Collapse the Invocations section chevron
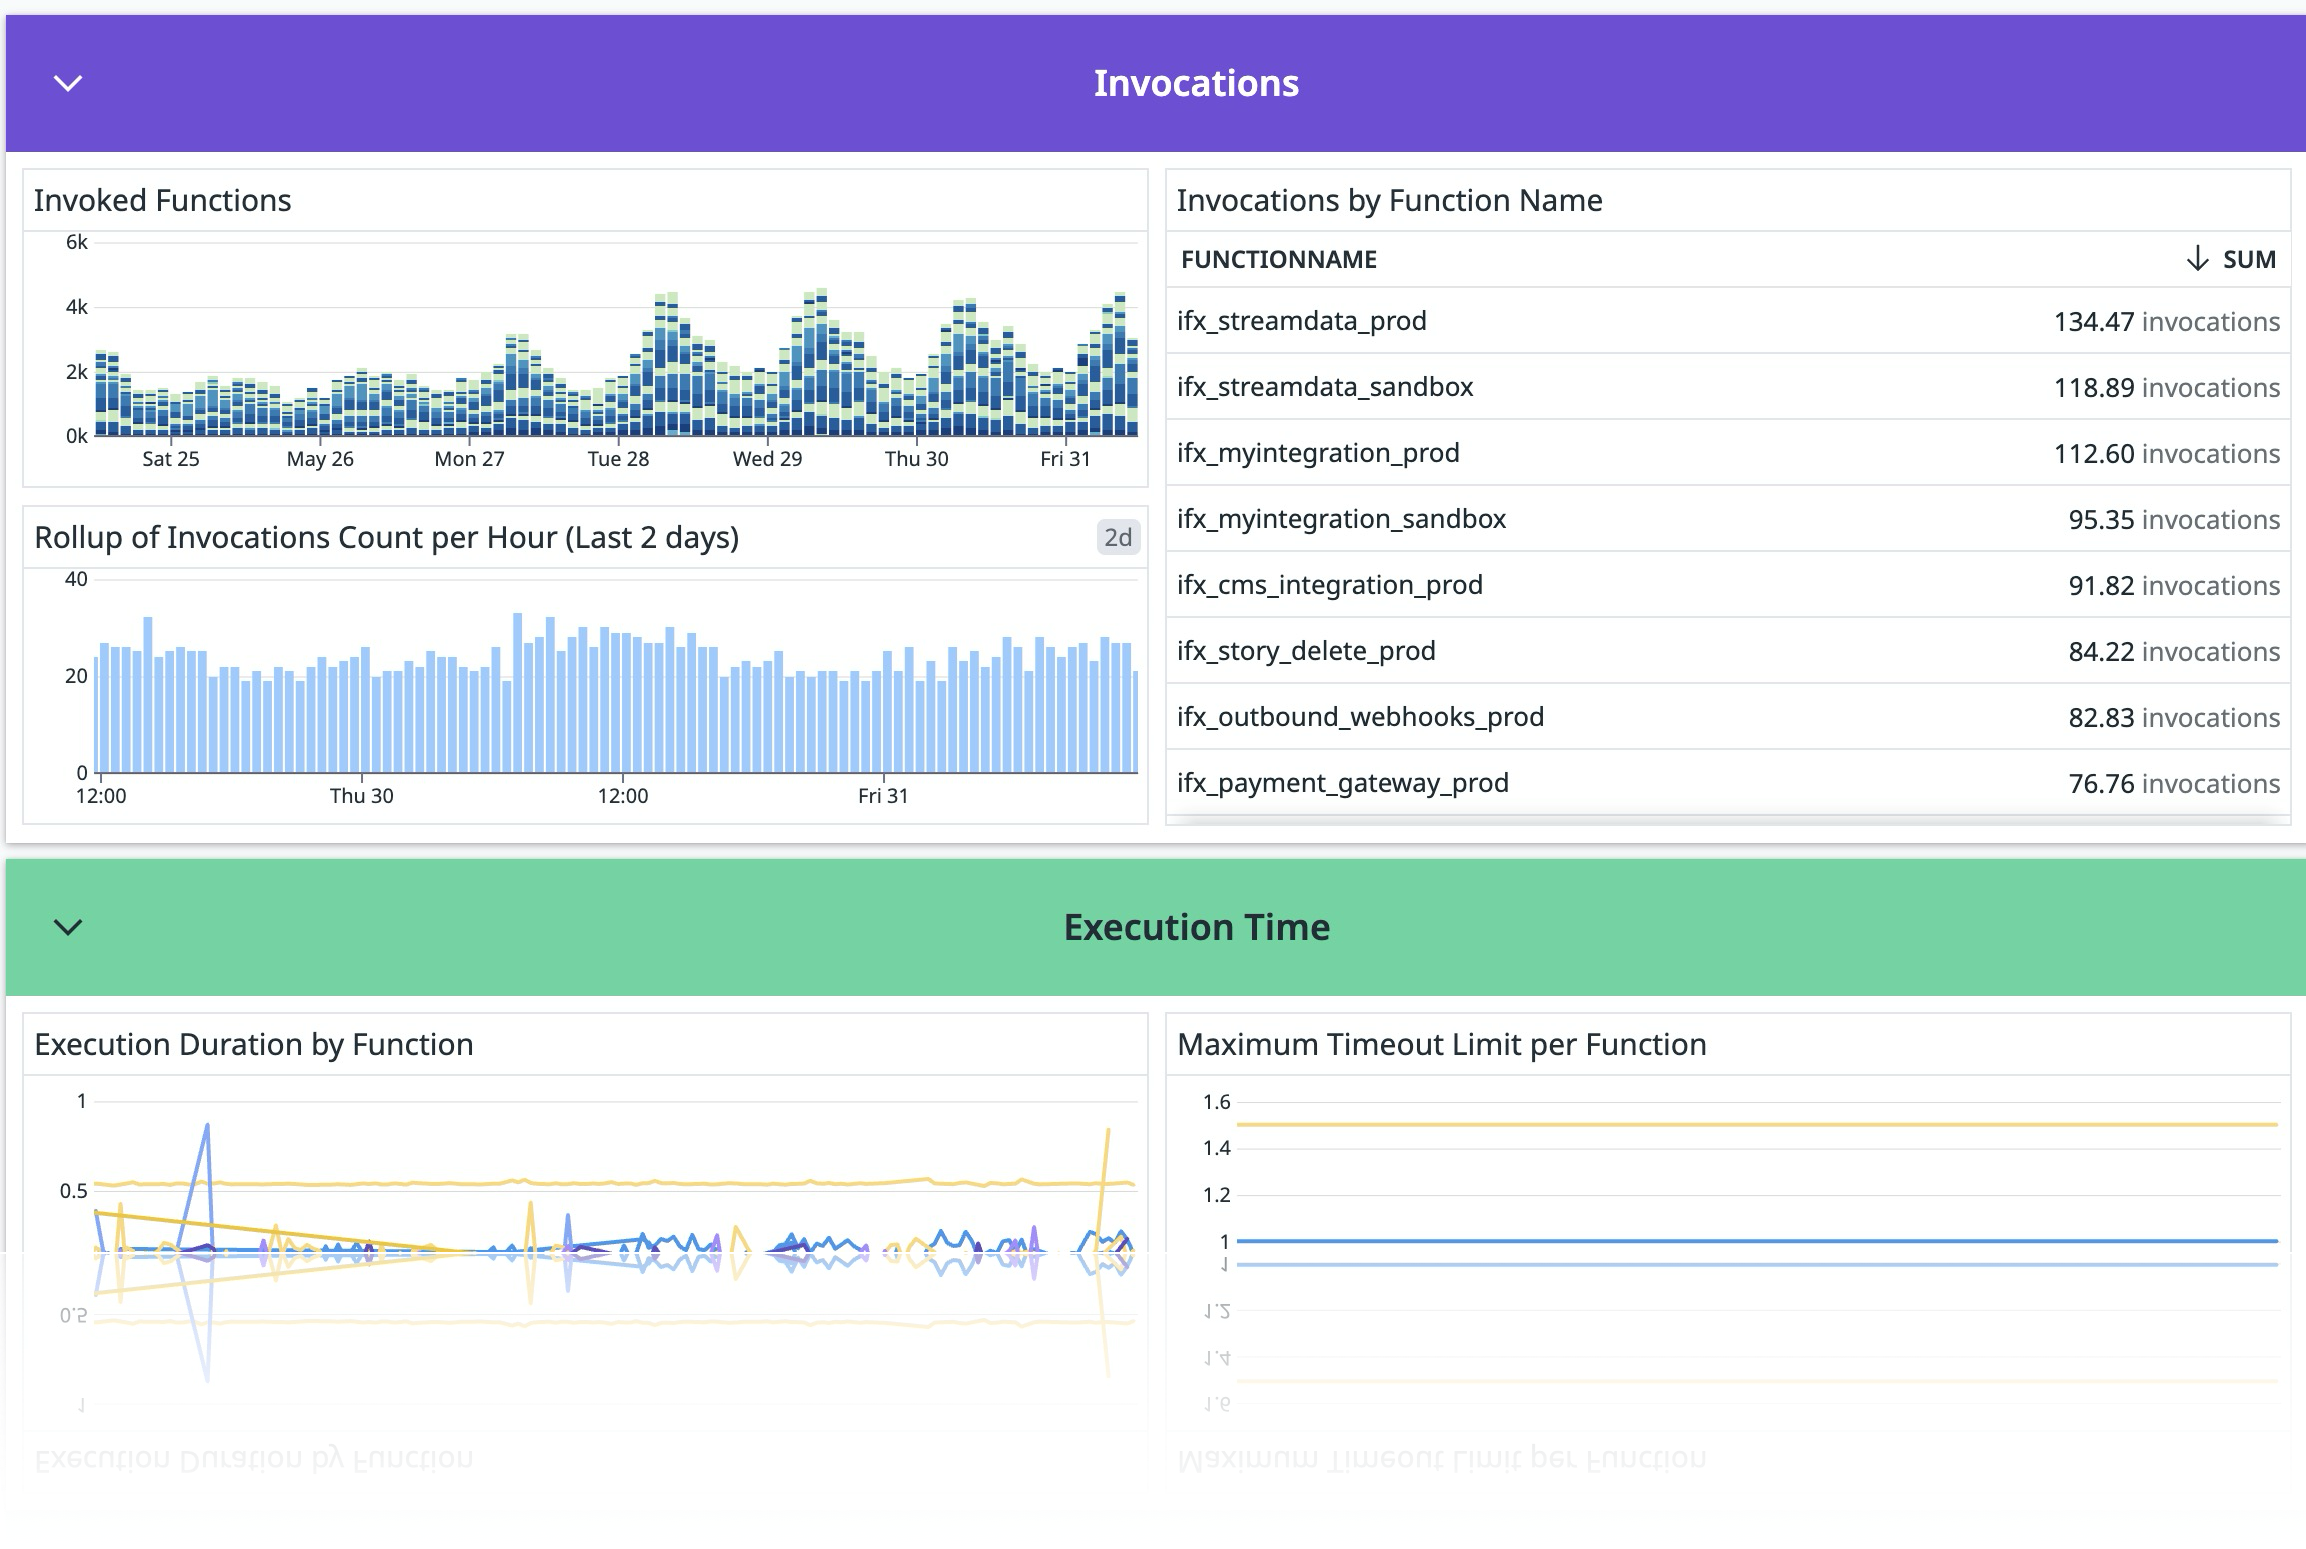 click(68, 83)
